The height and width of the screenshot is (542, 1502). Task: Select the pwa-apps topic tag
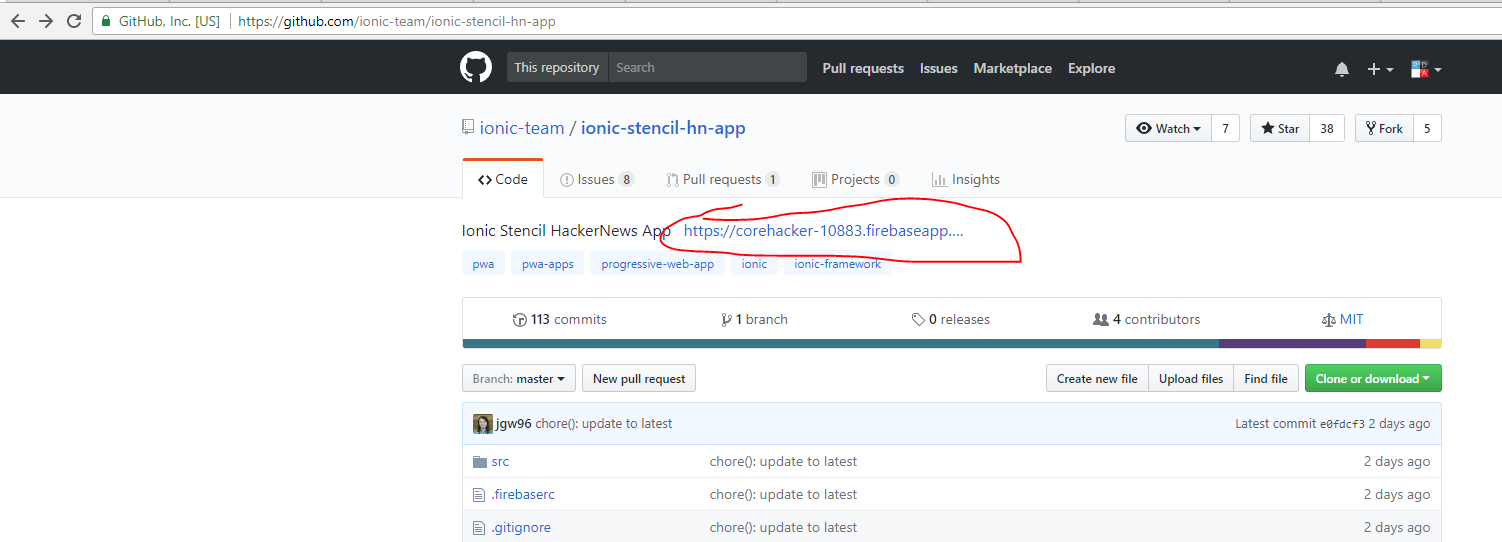point(548,264)
